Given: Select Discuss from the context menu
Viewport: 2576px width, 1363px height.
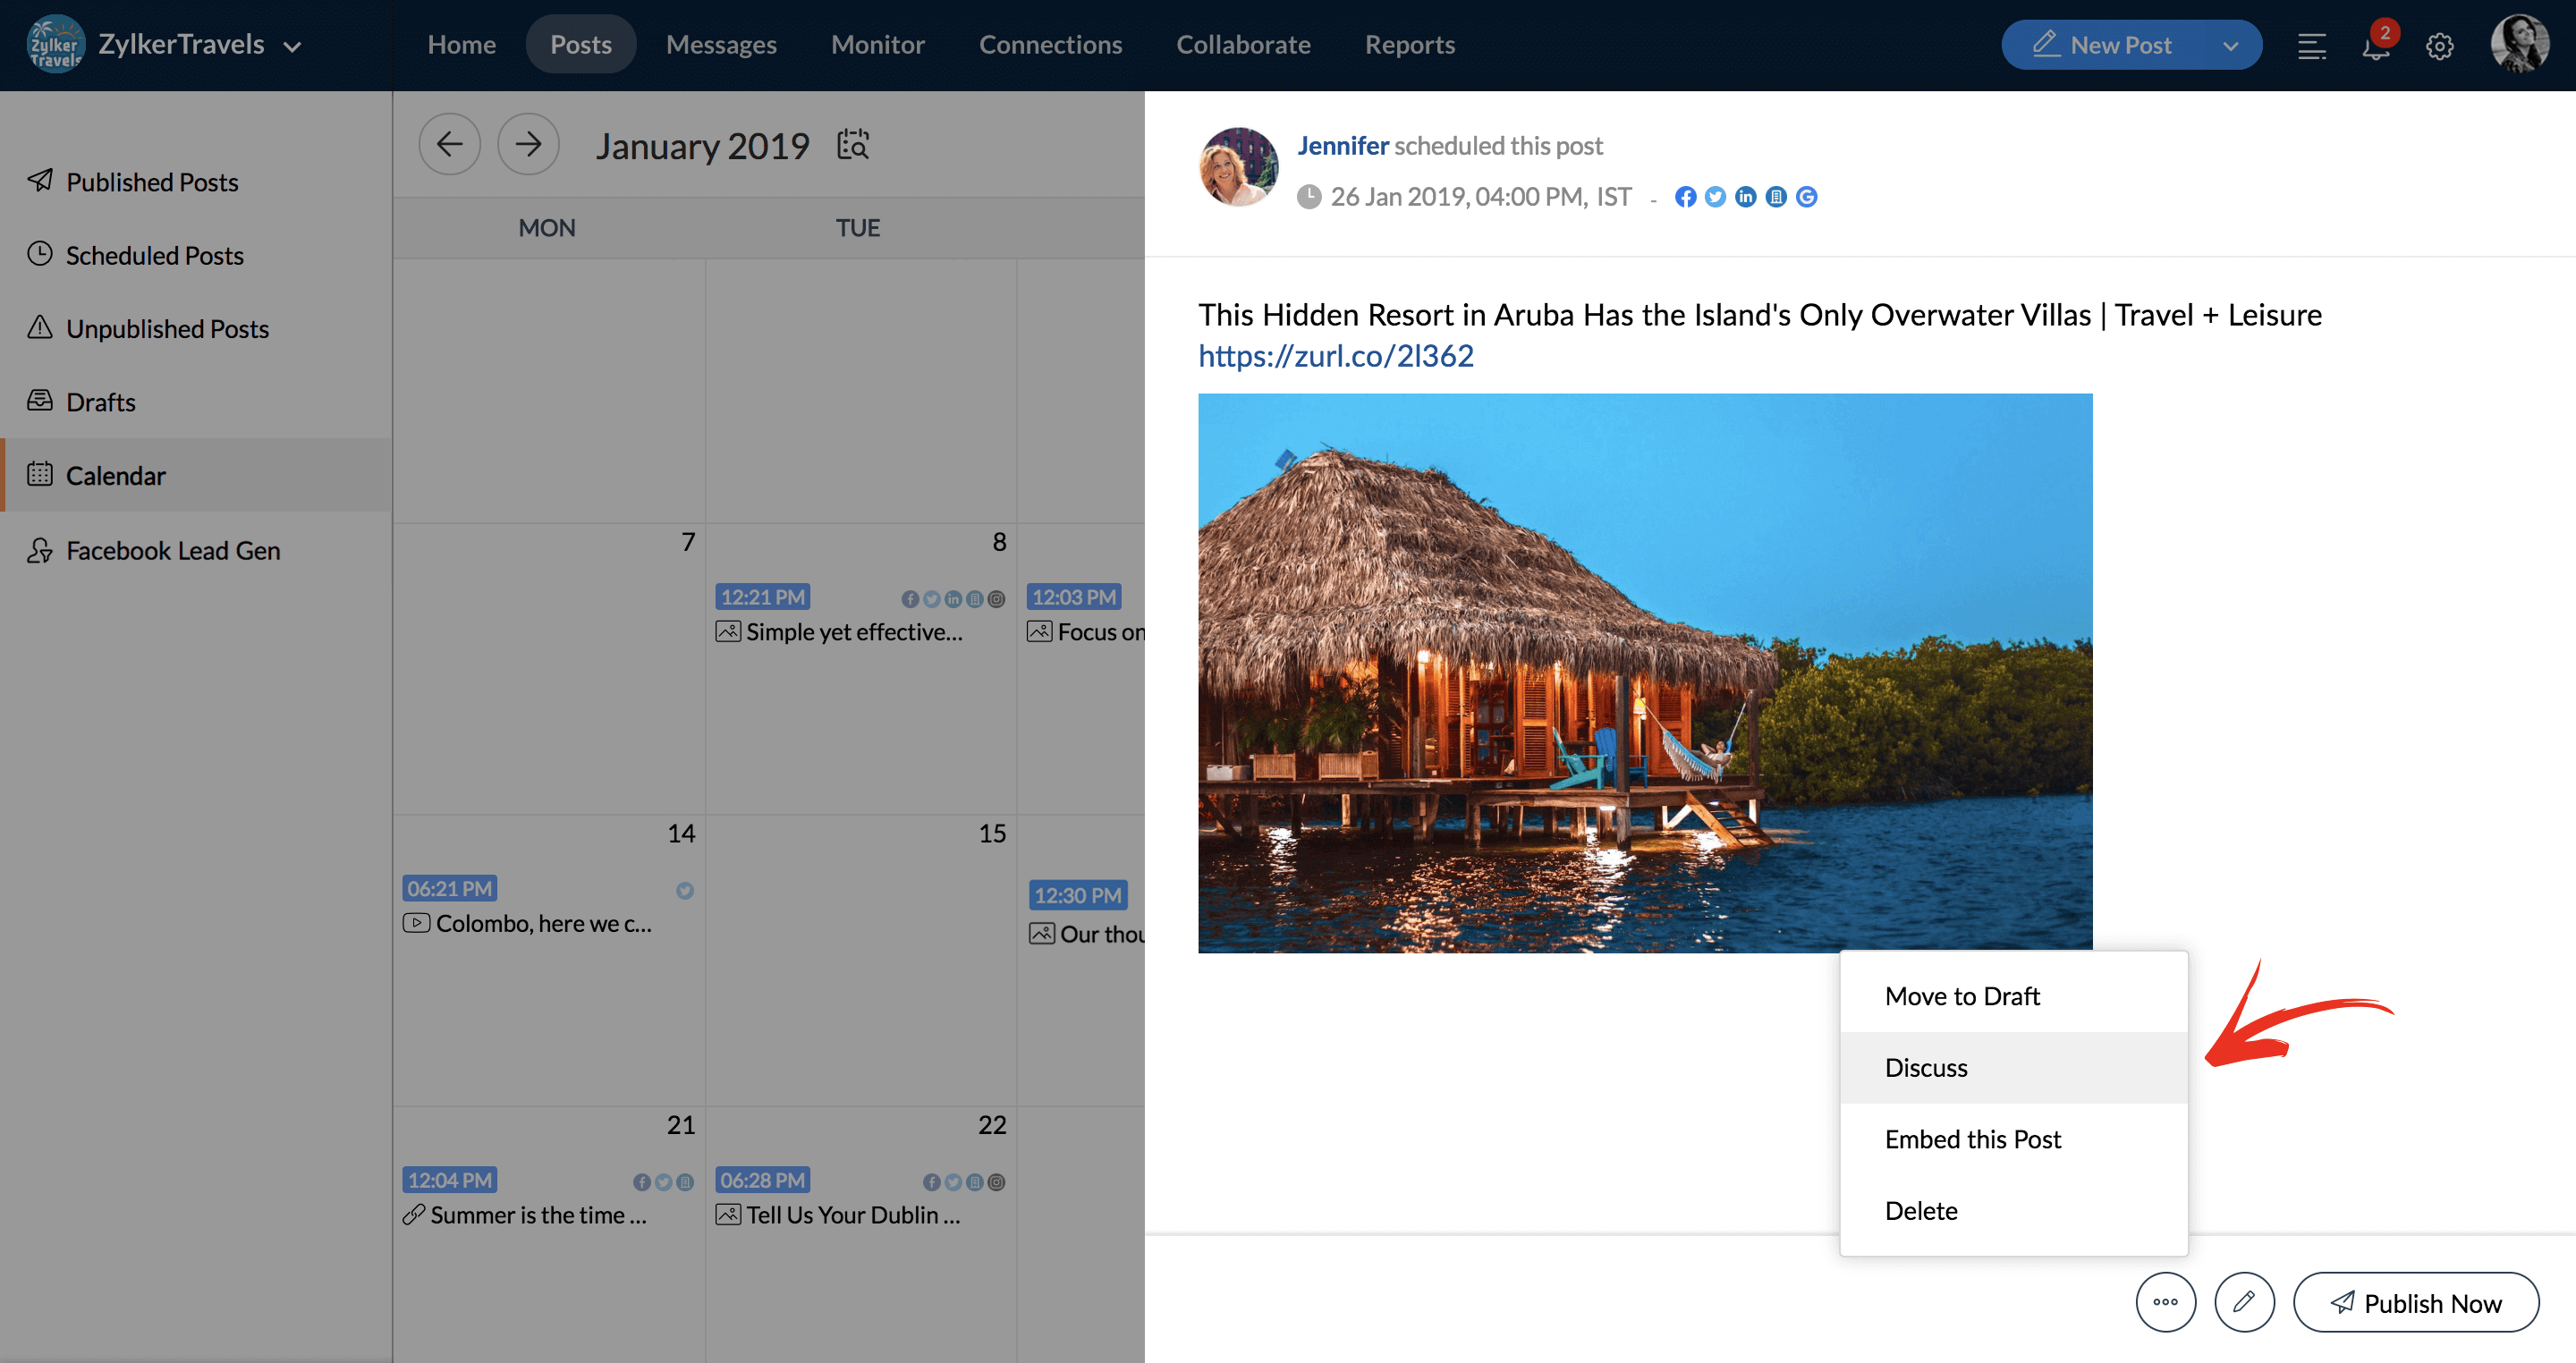Looking at the screenshot, I should [1926, 1067].
